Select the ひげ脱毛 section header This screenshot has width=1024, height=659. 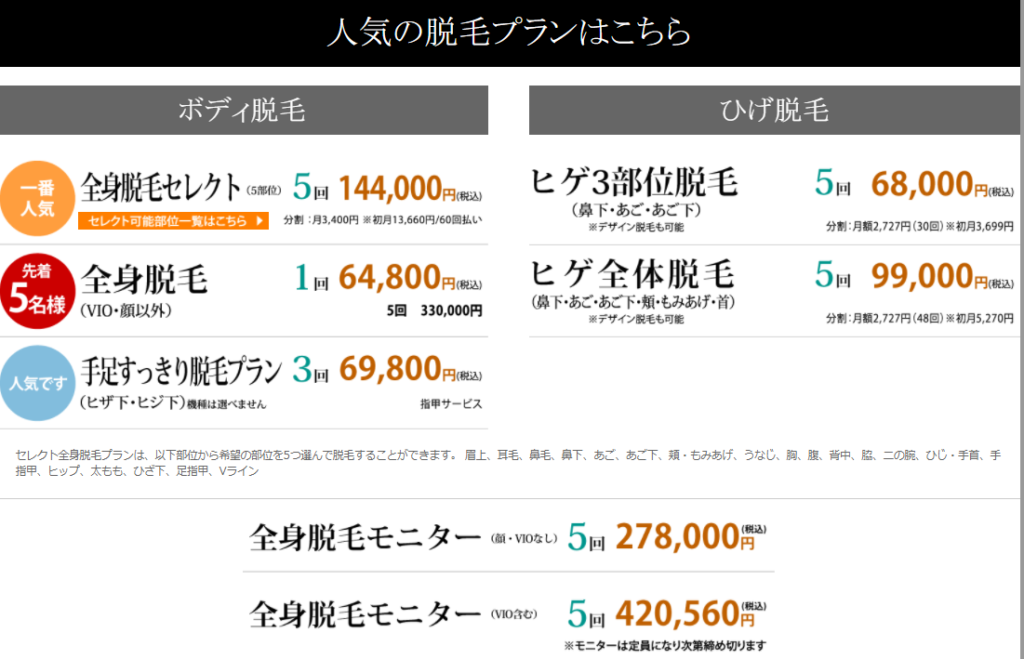(x=775, y=110)
